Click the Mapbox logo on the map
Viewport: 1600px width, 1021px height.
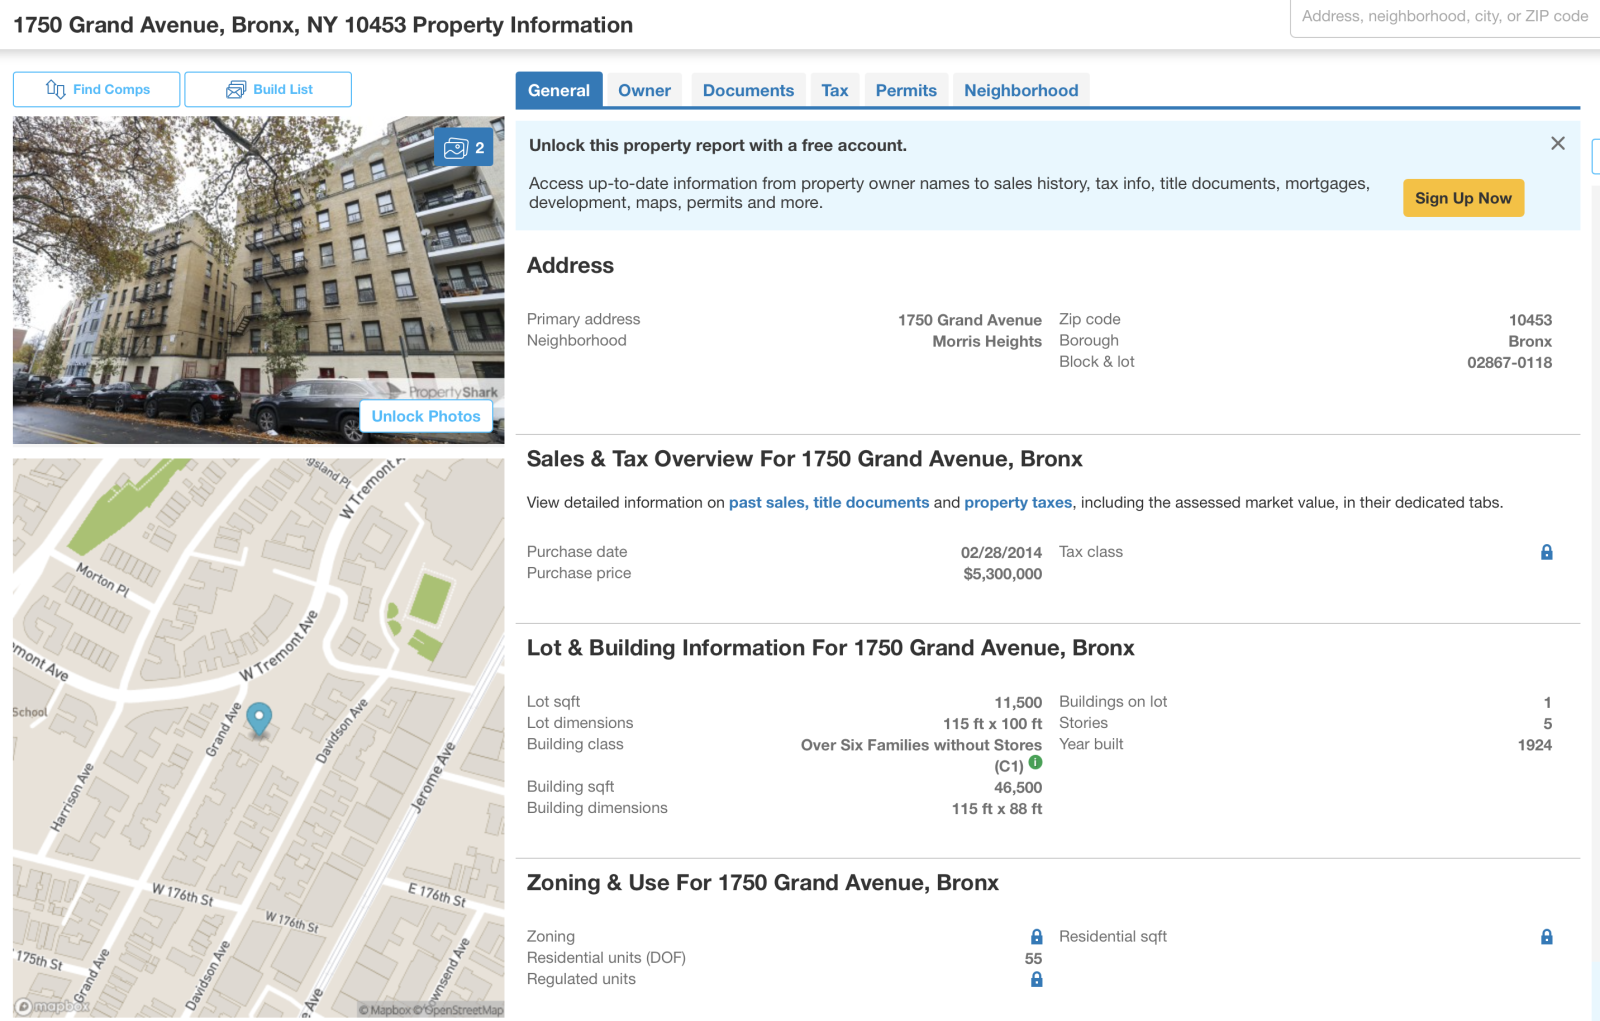(52, 1006)
